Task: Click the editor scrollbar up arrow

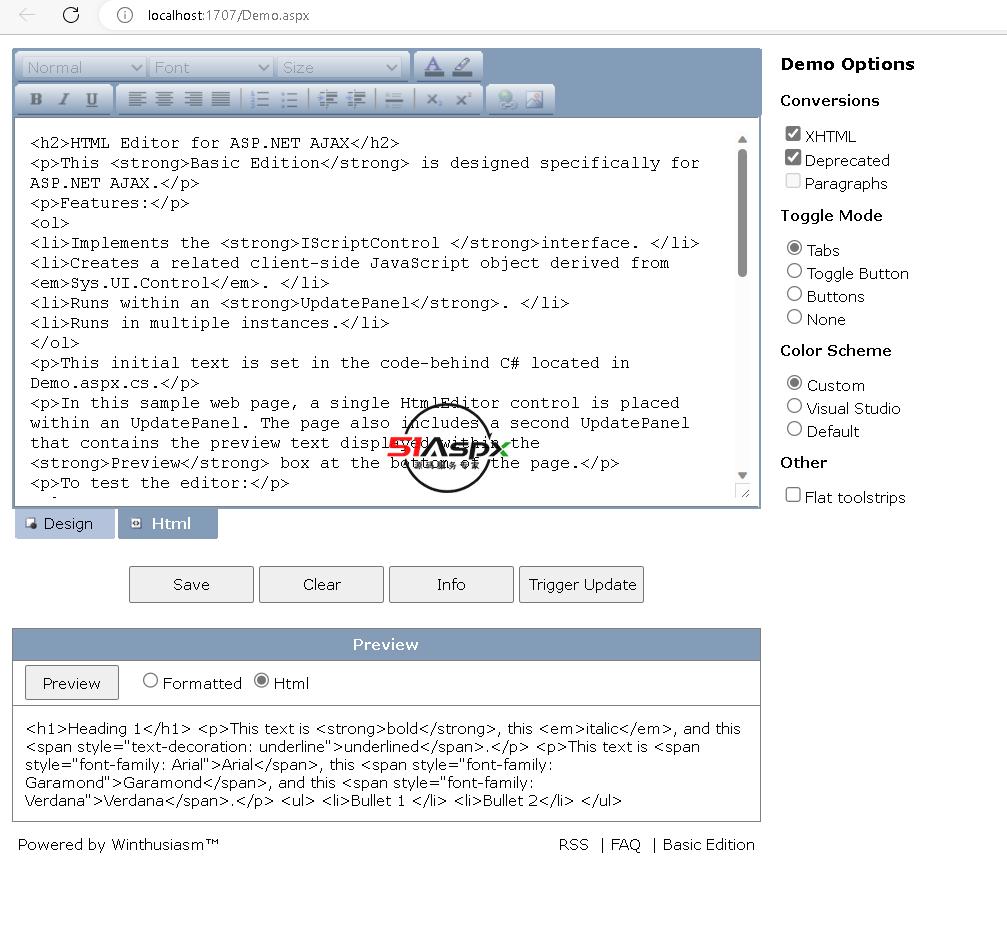Action: pos(742,139)
